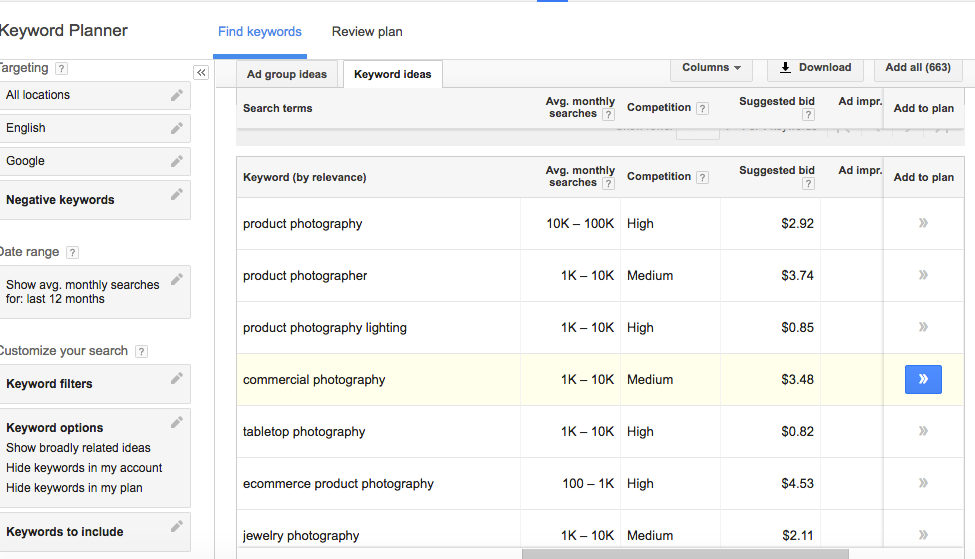975x559 pixels.
Task: Click 'tabletop photography' keyword text
Action: (x=304, y=432)
